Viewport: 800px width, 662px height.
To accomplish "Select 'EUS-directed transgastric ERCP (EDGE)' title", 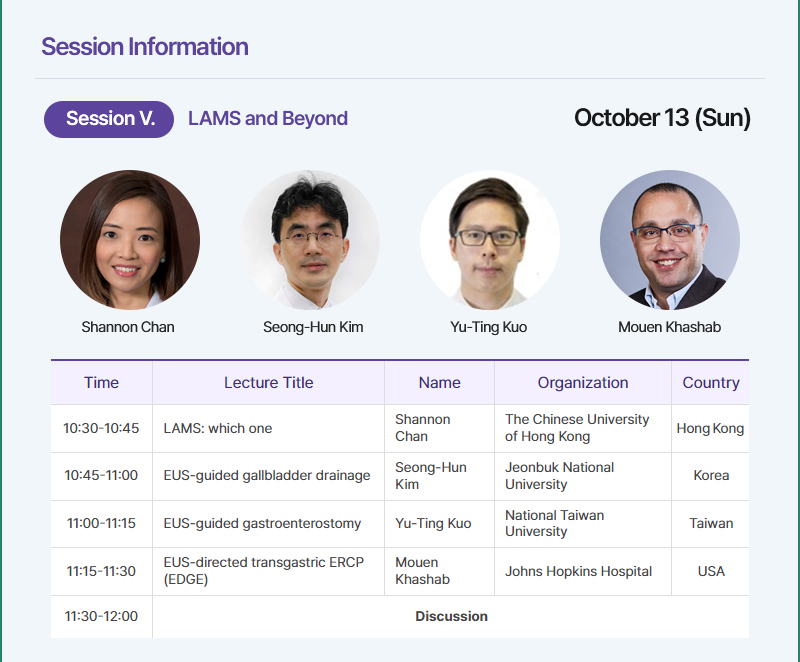I will pos(263,571).
